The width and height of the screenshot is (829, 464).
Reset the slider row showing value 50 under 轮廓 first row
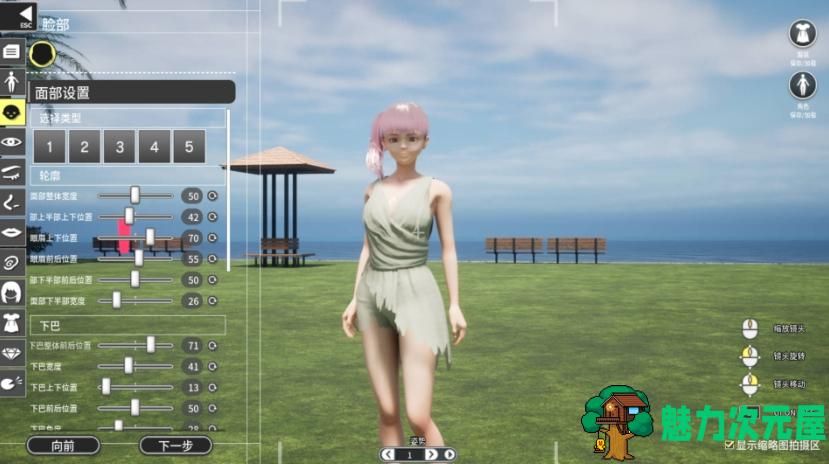coord(213,196)
